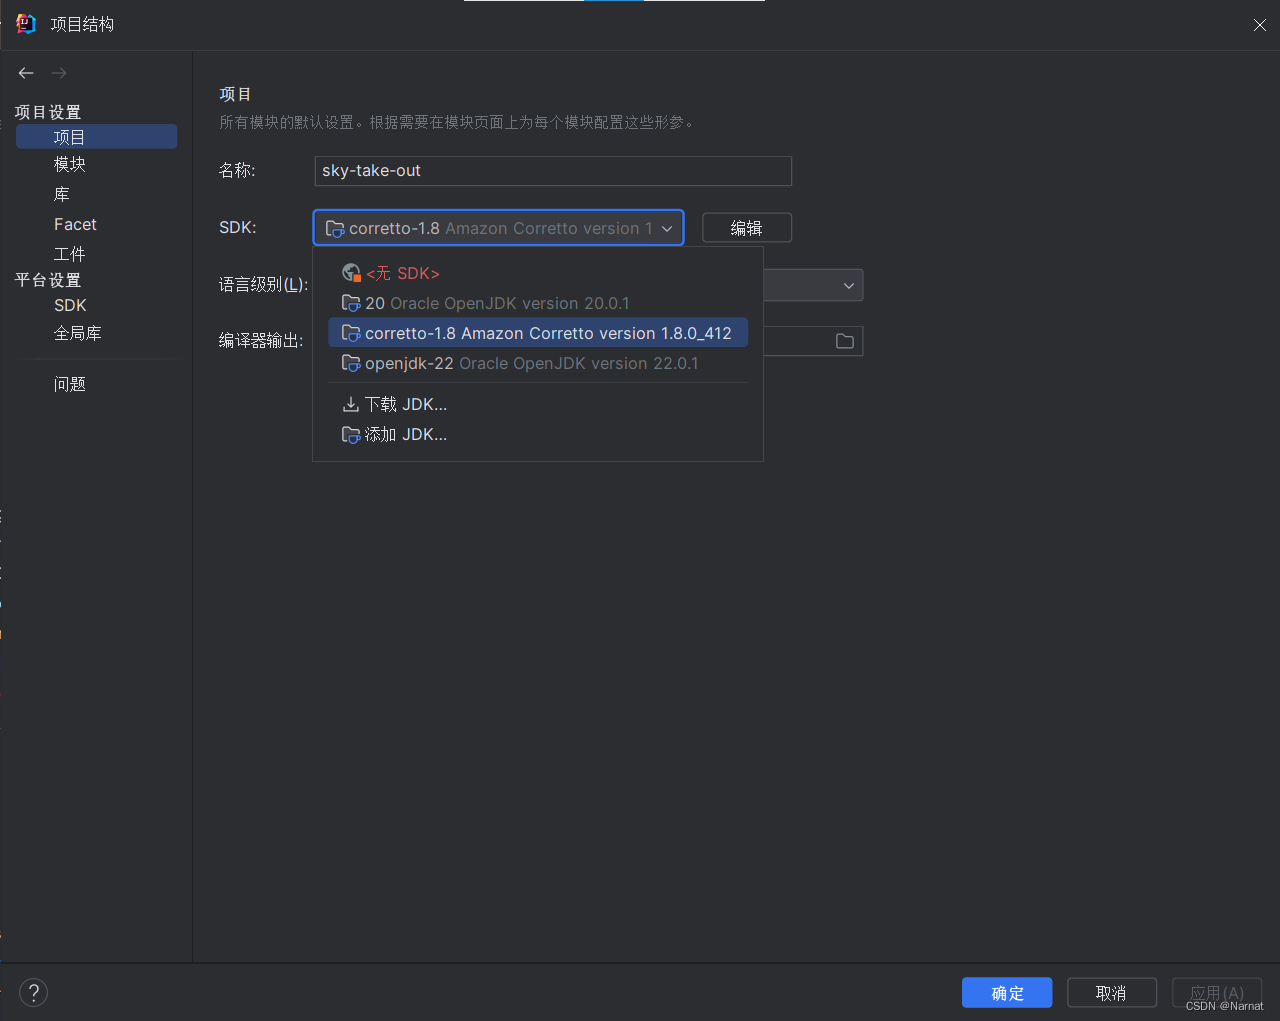Select 项目 in the sidebar
Viewport: 1280px width, 1021px height.
click(97, 137)
